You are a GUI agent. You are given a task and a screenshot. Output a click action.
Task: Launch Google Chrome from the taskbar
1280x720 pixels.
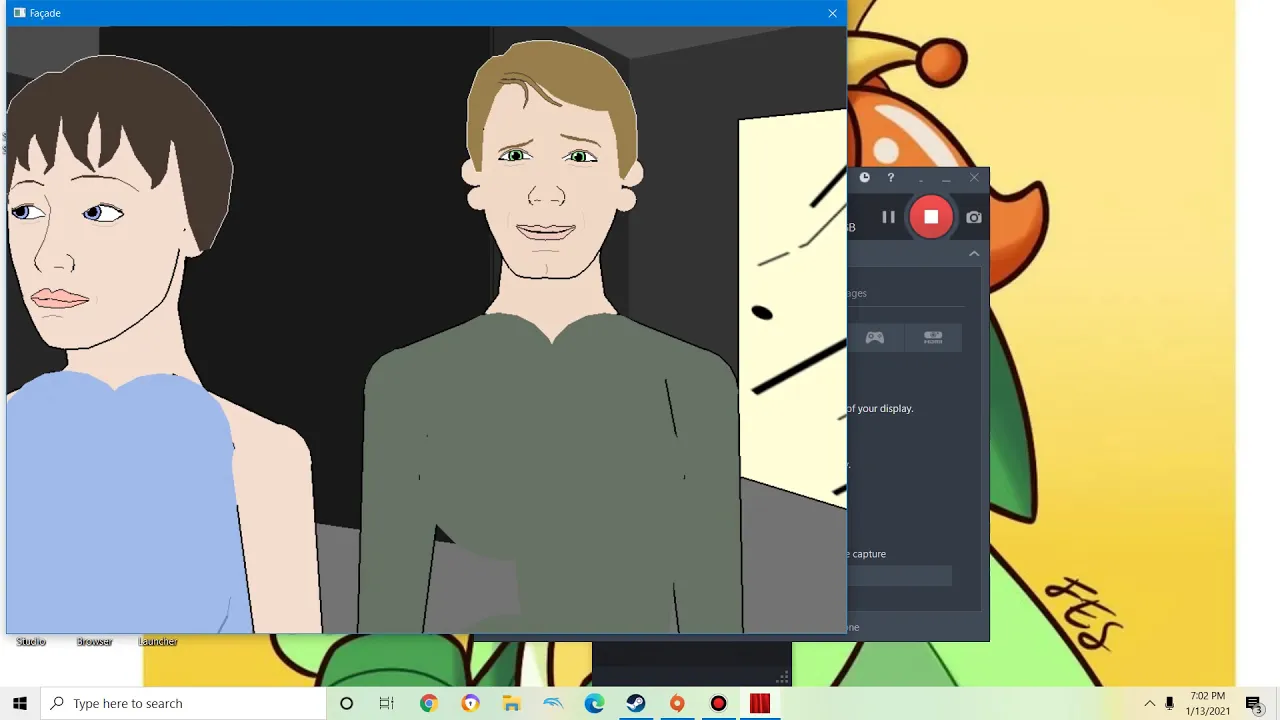point(429,704)
